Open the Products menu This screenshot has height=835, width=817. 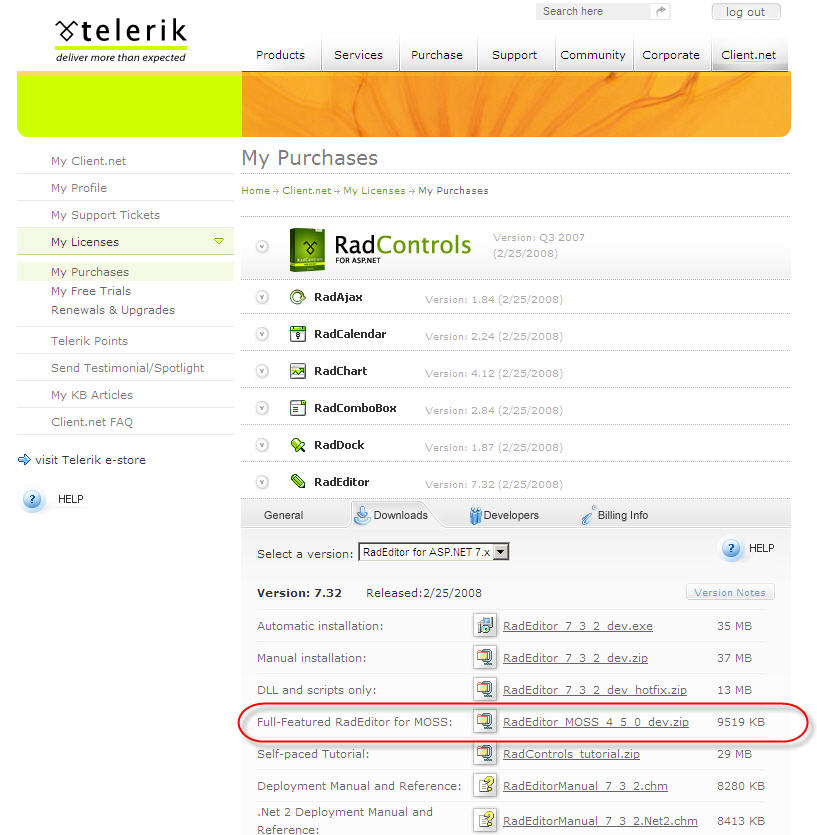[x=281, y=55]
